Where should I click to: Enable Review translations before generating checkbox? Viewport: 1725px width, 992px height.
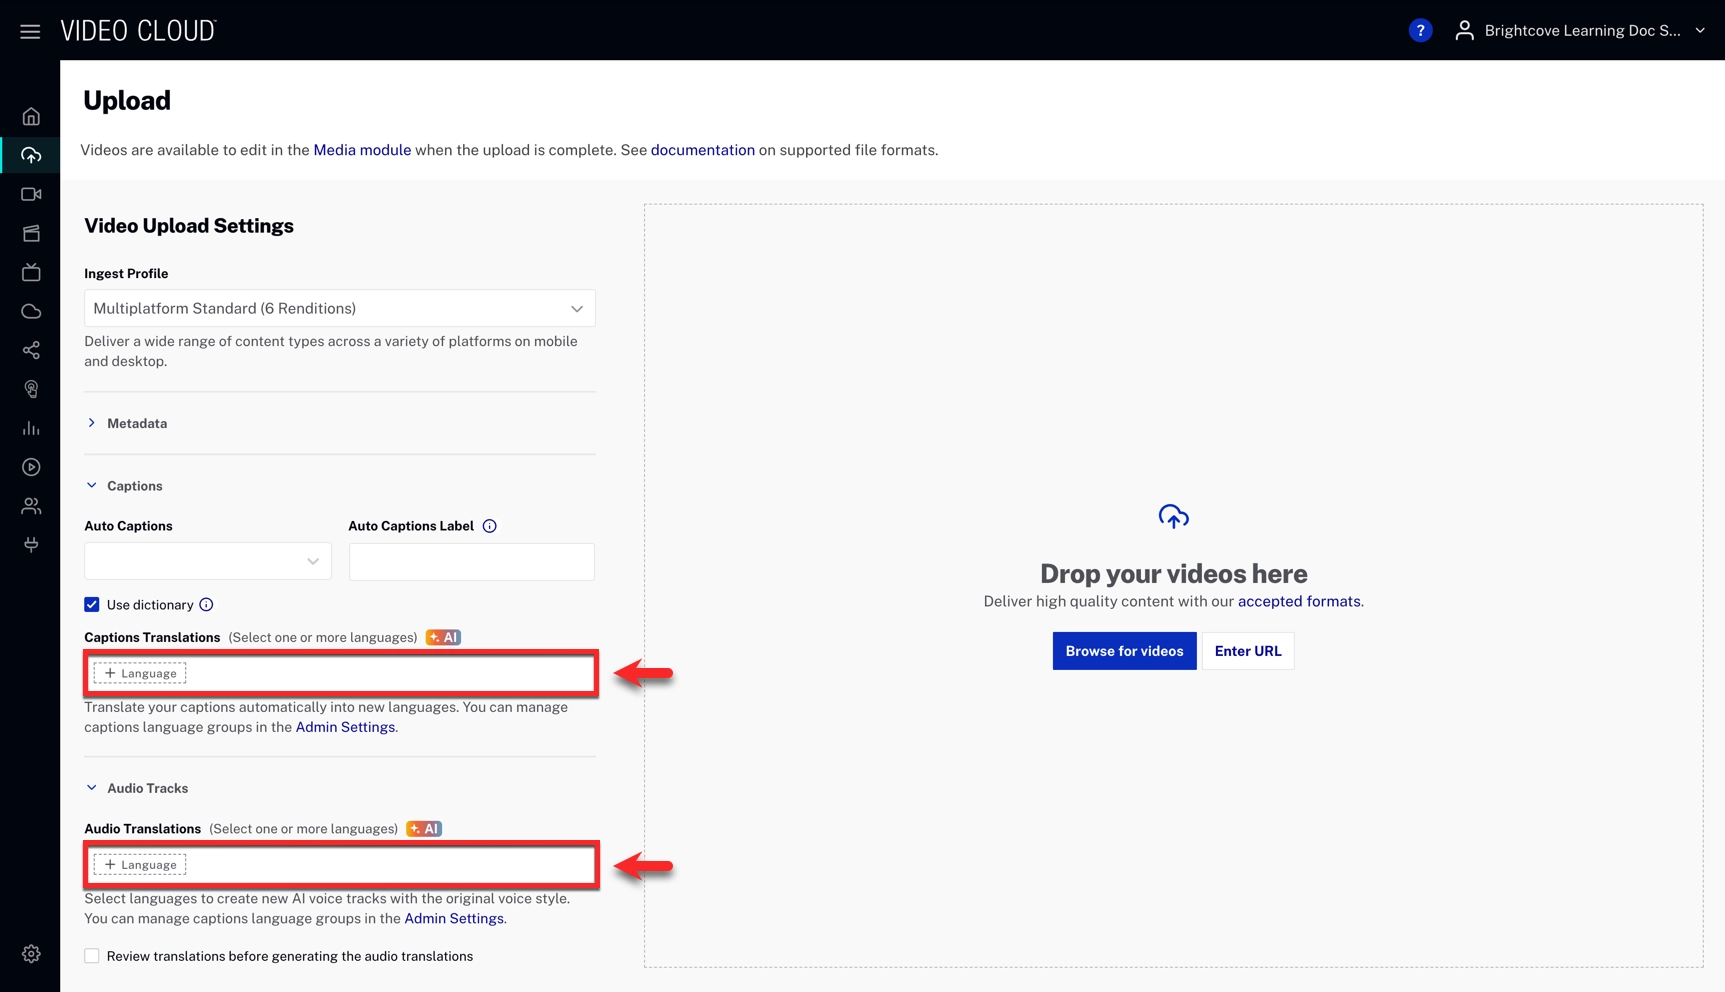[92, 956]
